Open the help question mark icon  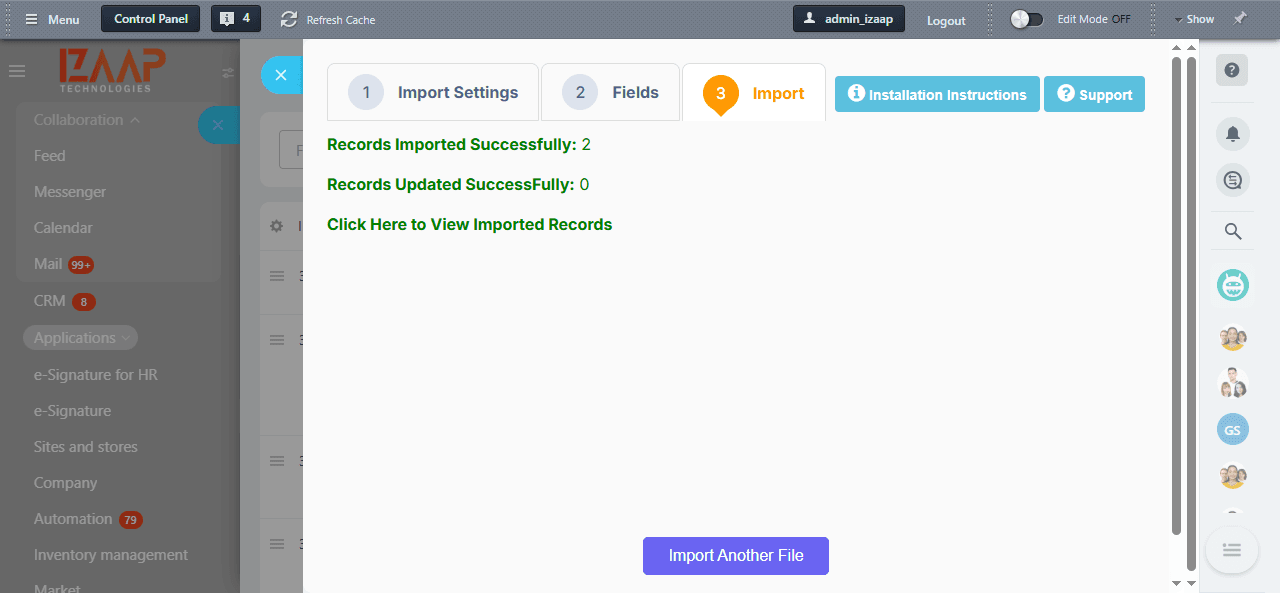pos(1232,70)
